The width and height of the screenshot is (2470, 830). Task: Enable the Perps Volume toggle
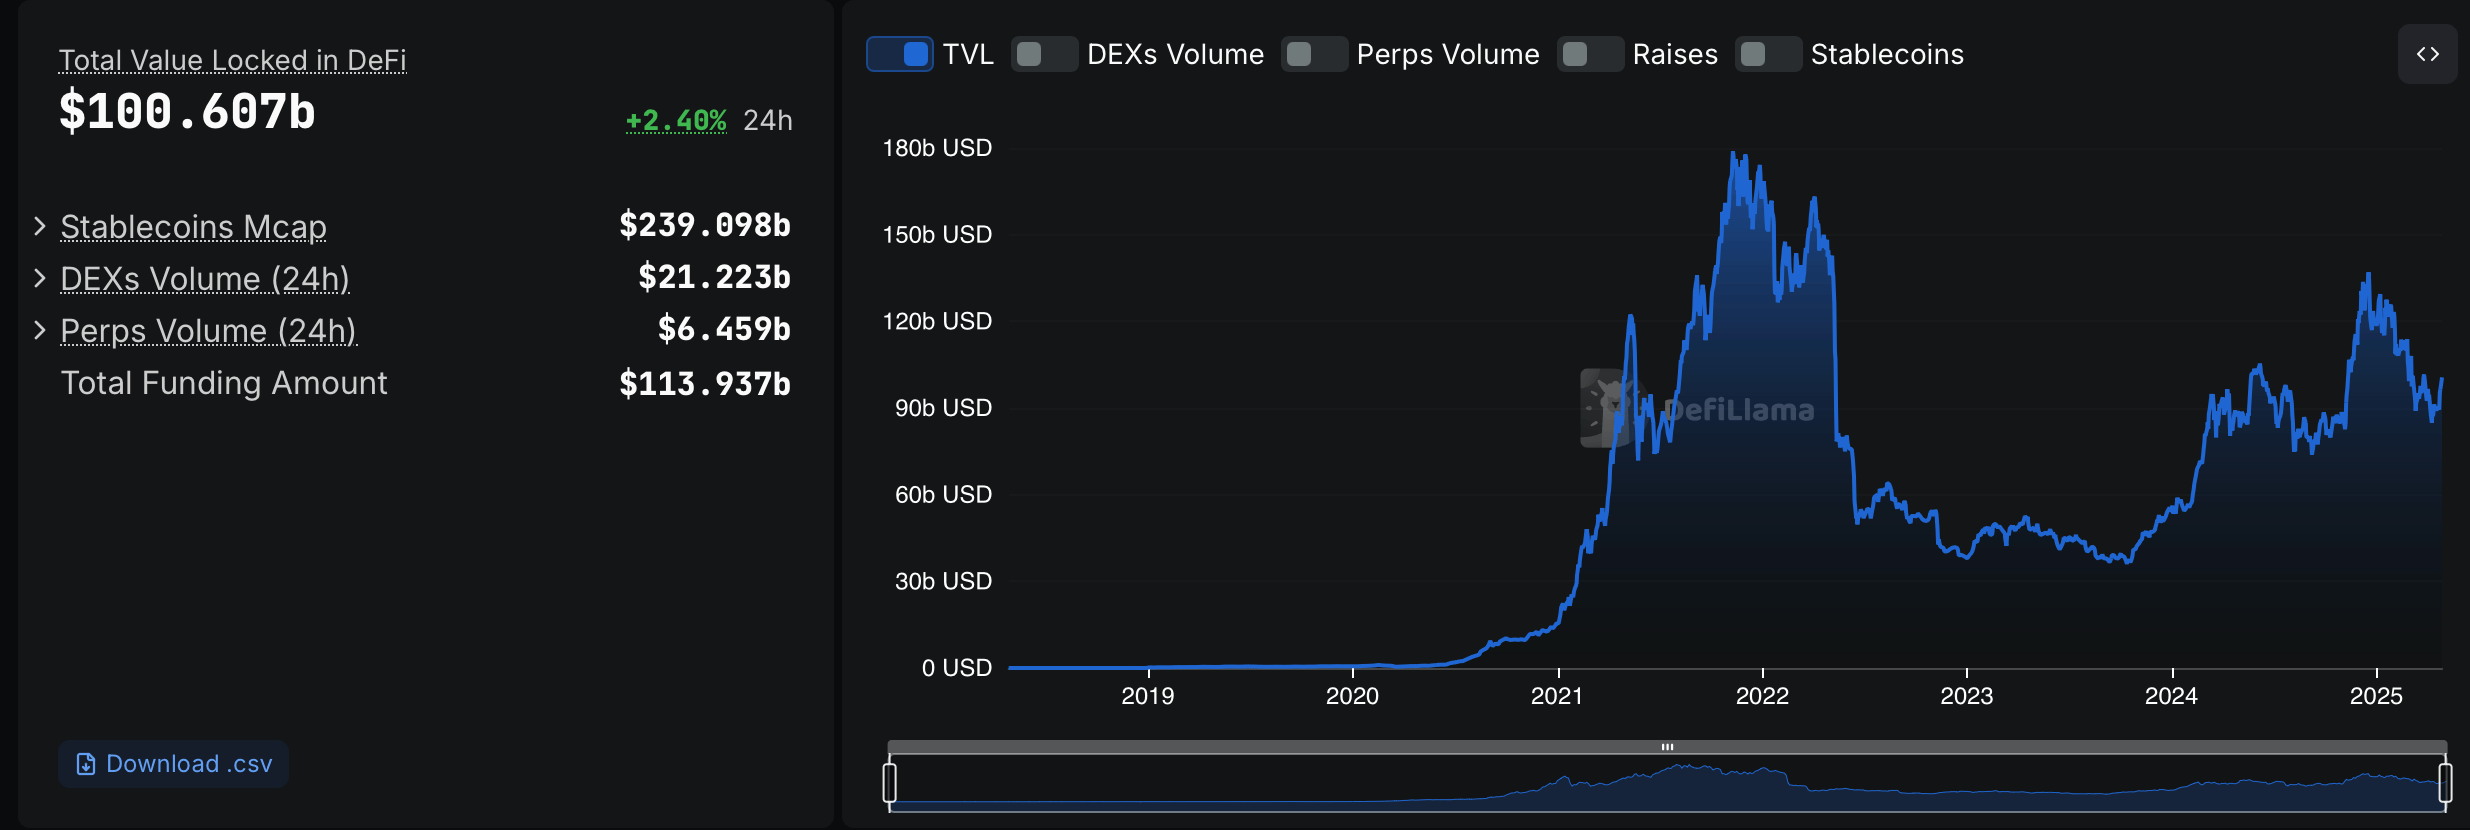[x=1314, y=54]
